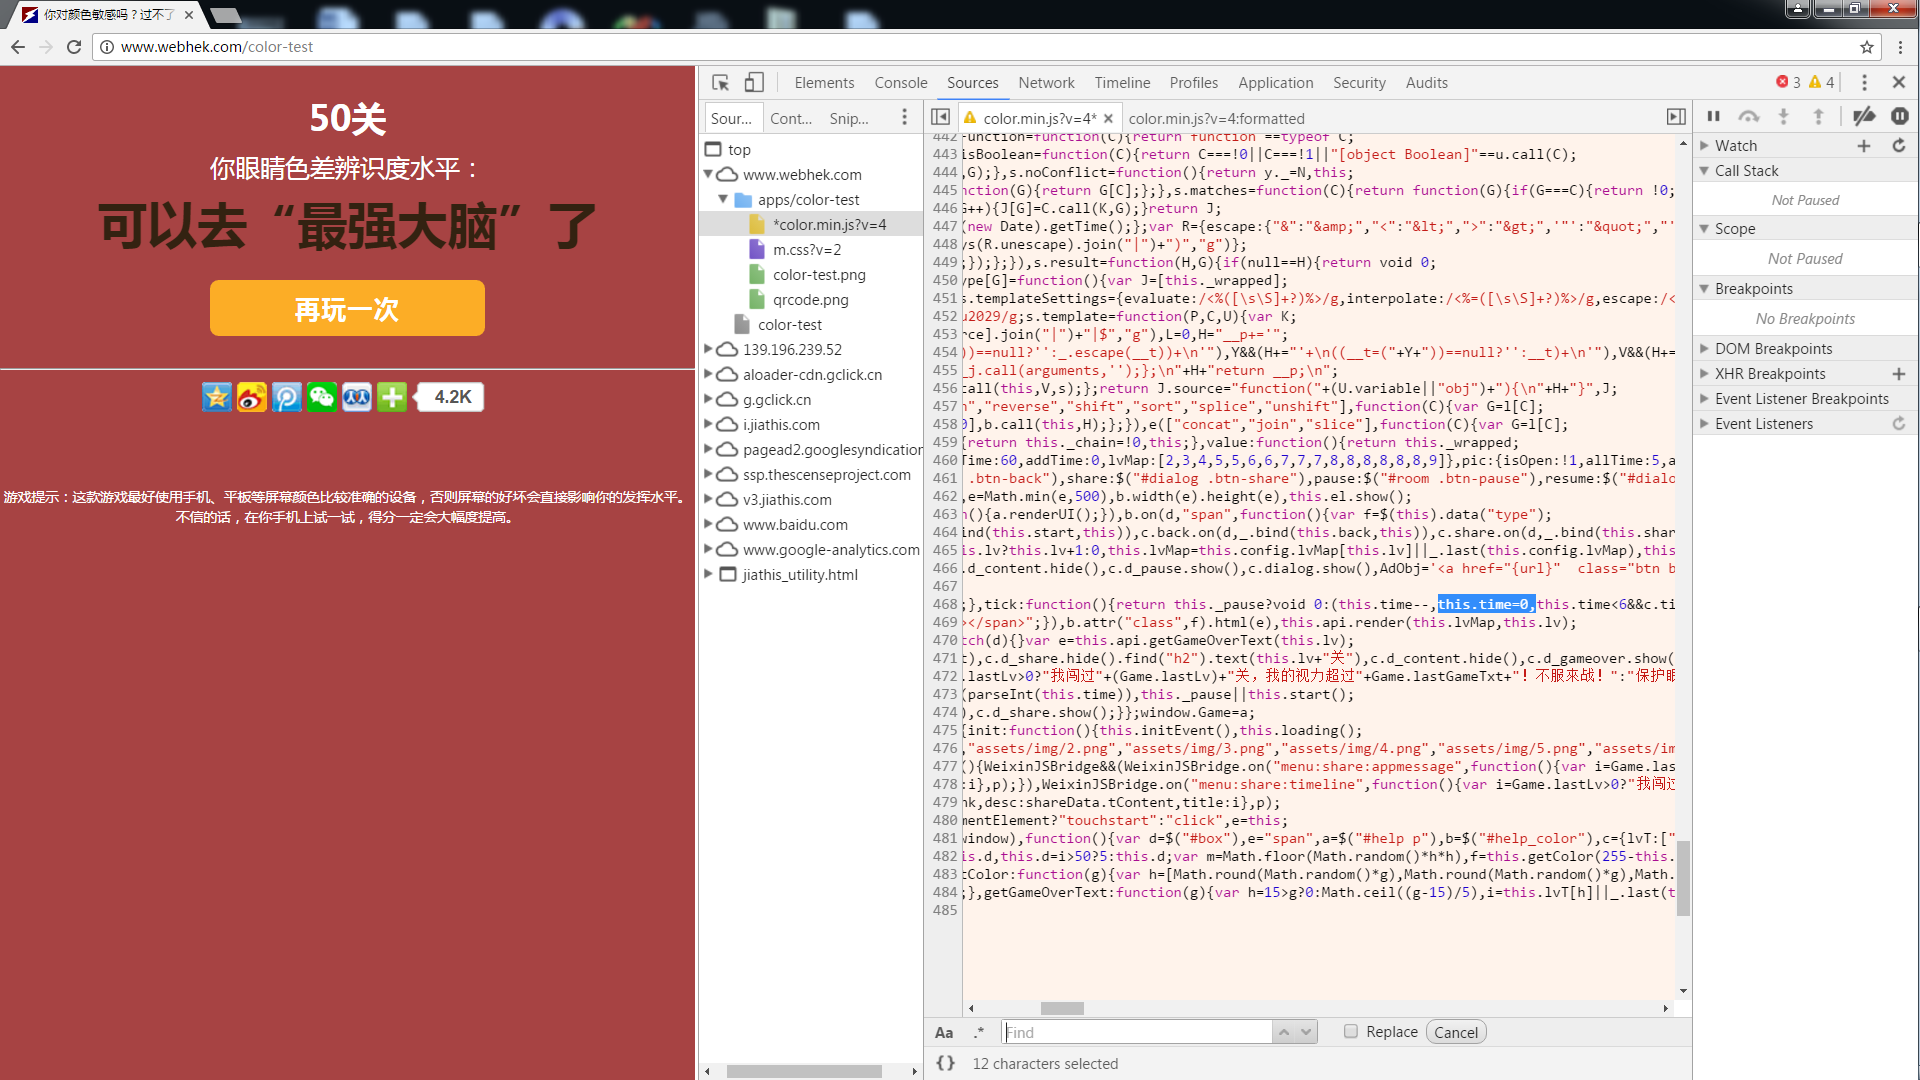The width and height of the screenshot is (1920, 1080).
Task: Add a new watch expression
Action: point(1864,146)
